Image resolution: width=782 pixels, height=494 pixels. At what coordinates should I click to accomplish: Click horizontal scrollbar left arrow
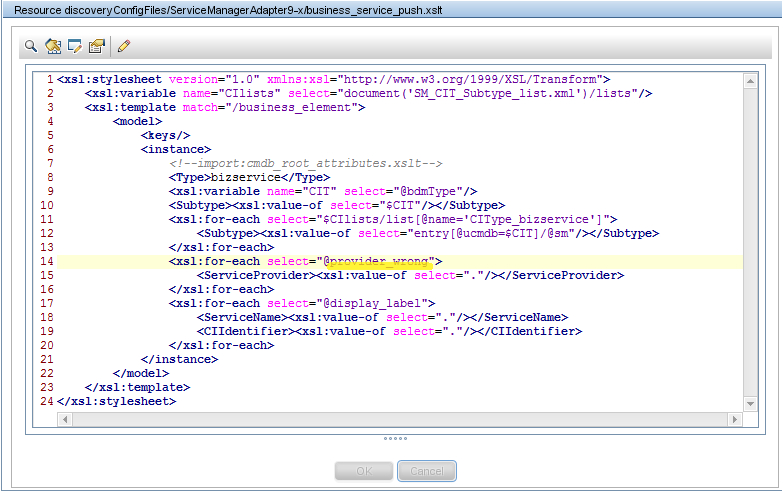coord(65,420)
